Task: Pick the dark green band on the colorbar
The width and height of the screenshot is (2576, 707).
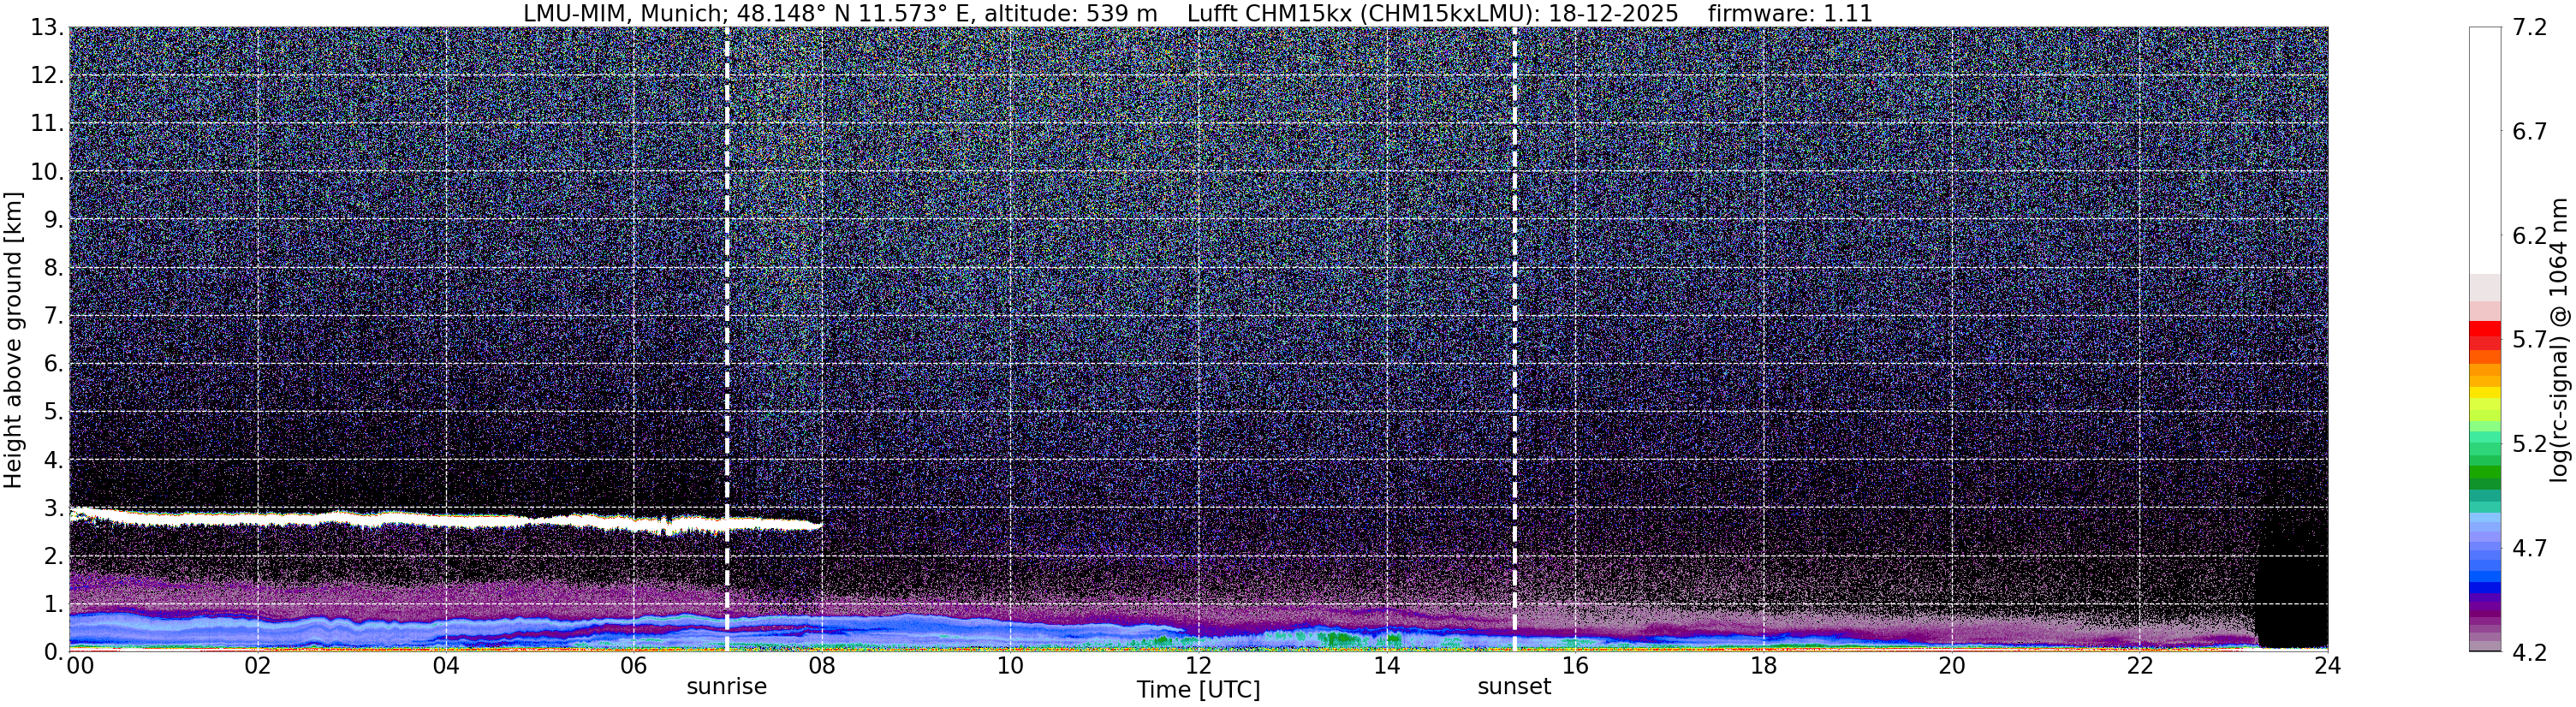Action: pyautogui.click(x=2484, y=478)
